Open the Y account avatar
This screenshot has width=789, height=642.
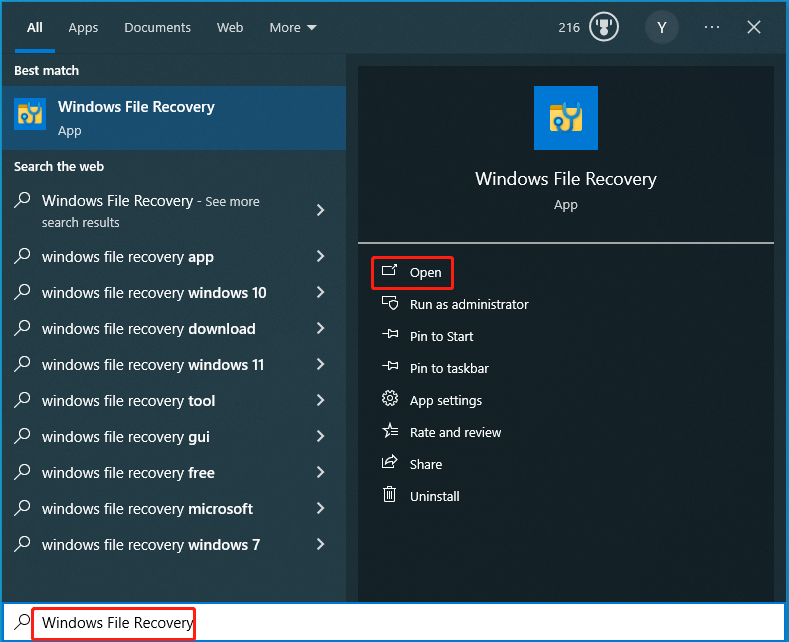pos(662,27)
